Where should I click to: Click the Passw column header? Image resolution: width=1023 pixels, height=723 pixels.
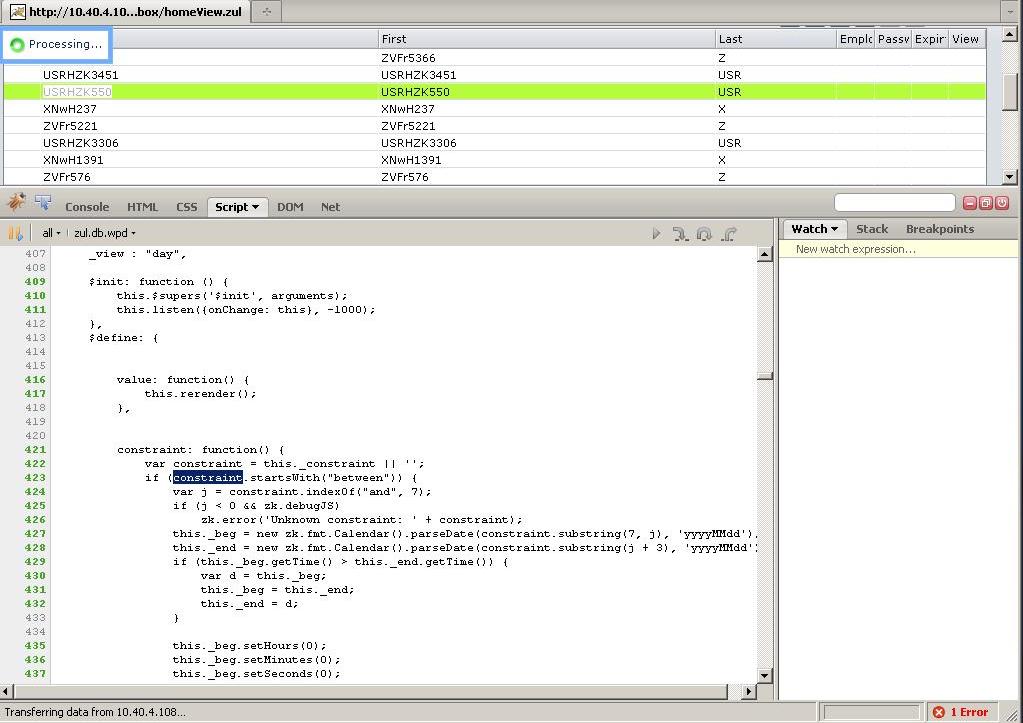pyautogui.click(x=893, y=39)
